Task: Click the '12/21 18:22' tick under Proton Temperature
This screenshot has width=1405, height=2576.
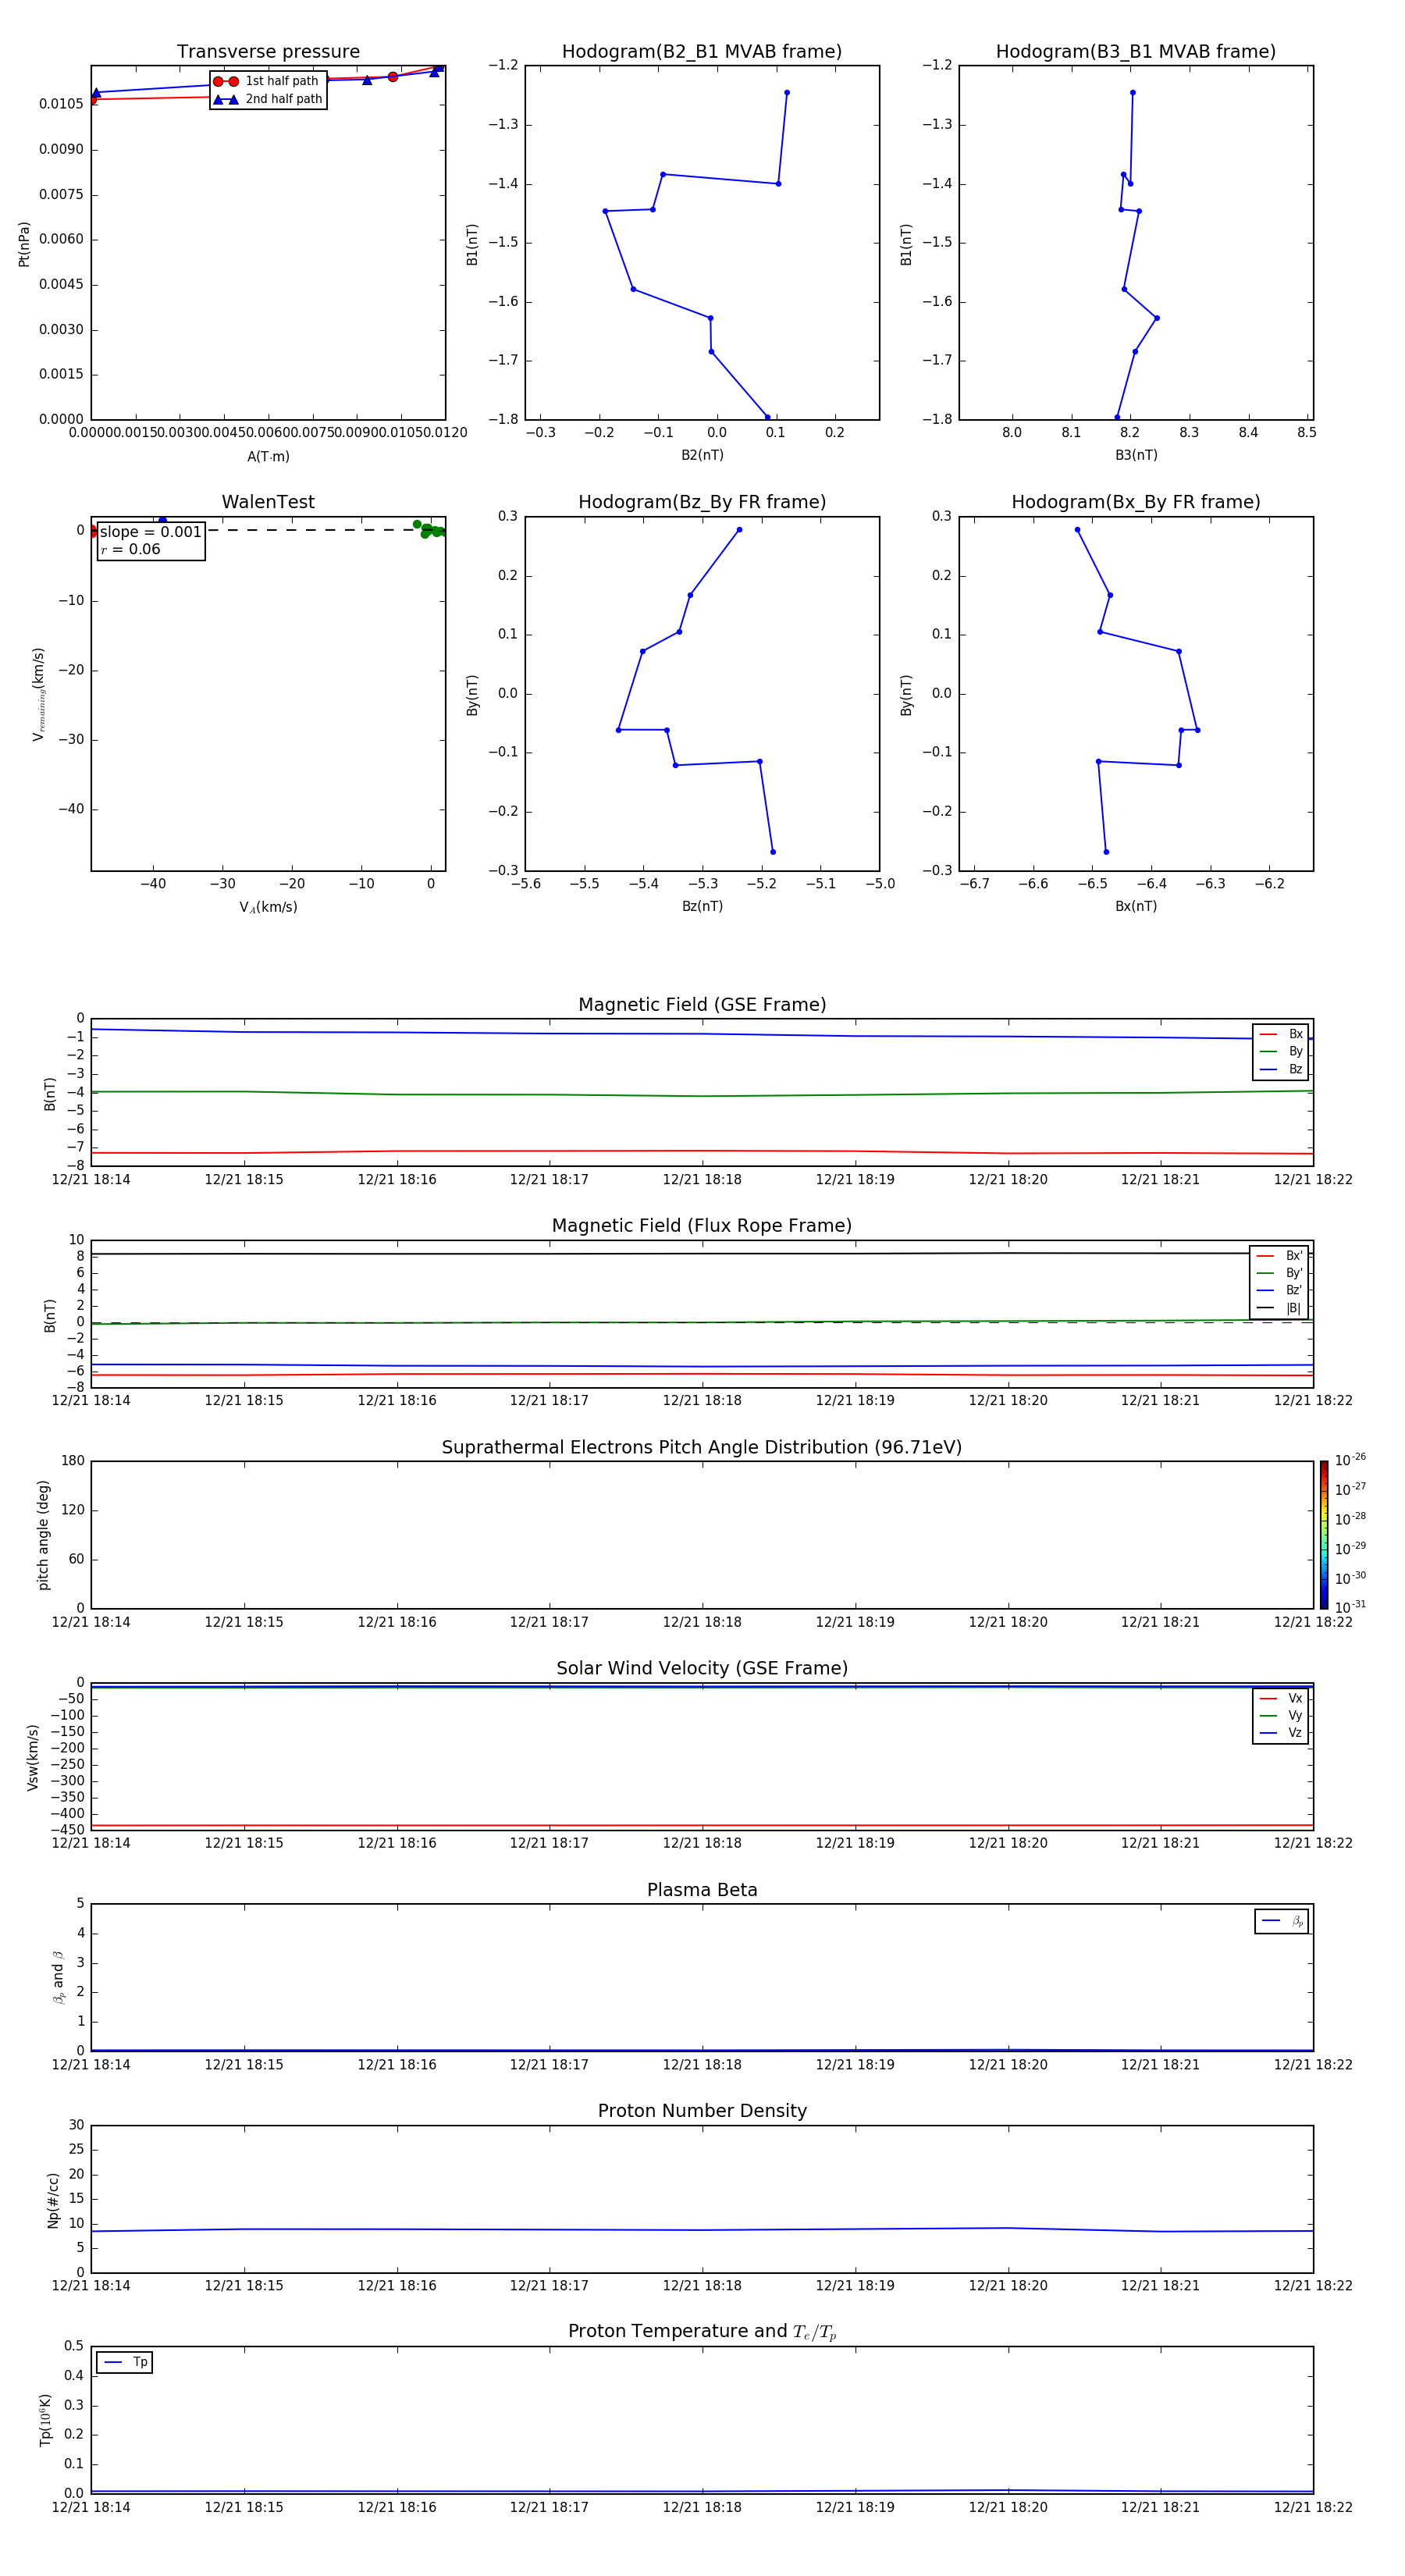Action: point(1313,2507)
